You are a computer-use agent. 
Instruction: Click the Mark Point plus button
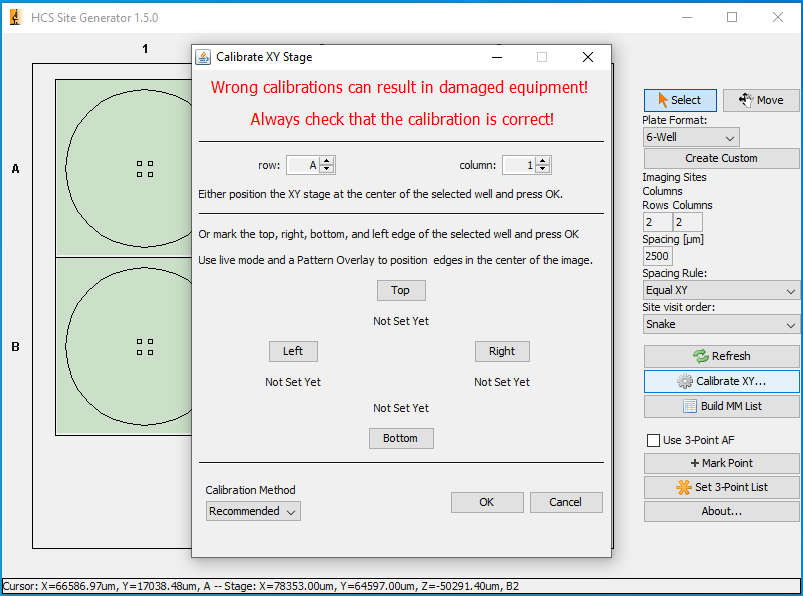pos(721,463)
